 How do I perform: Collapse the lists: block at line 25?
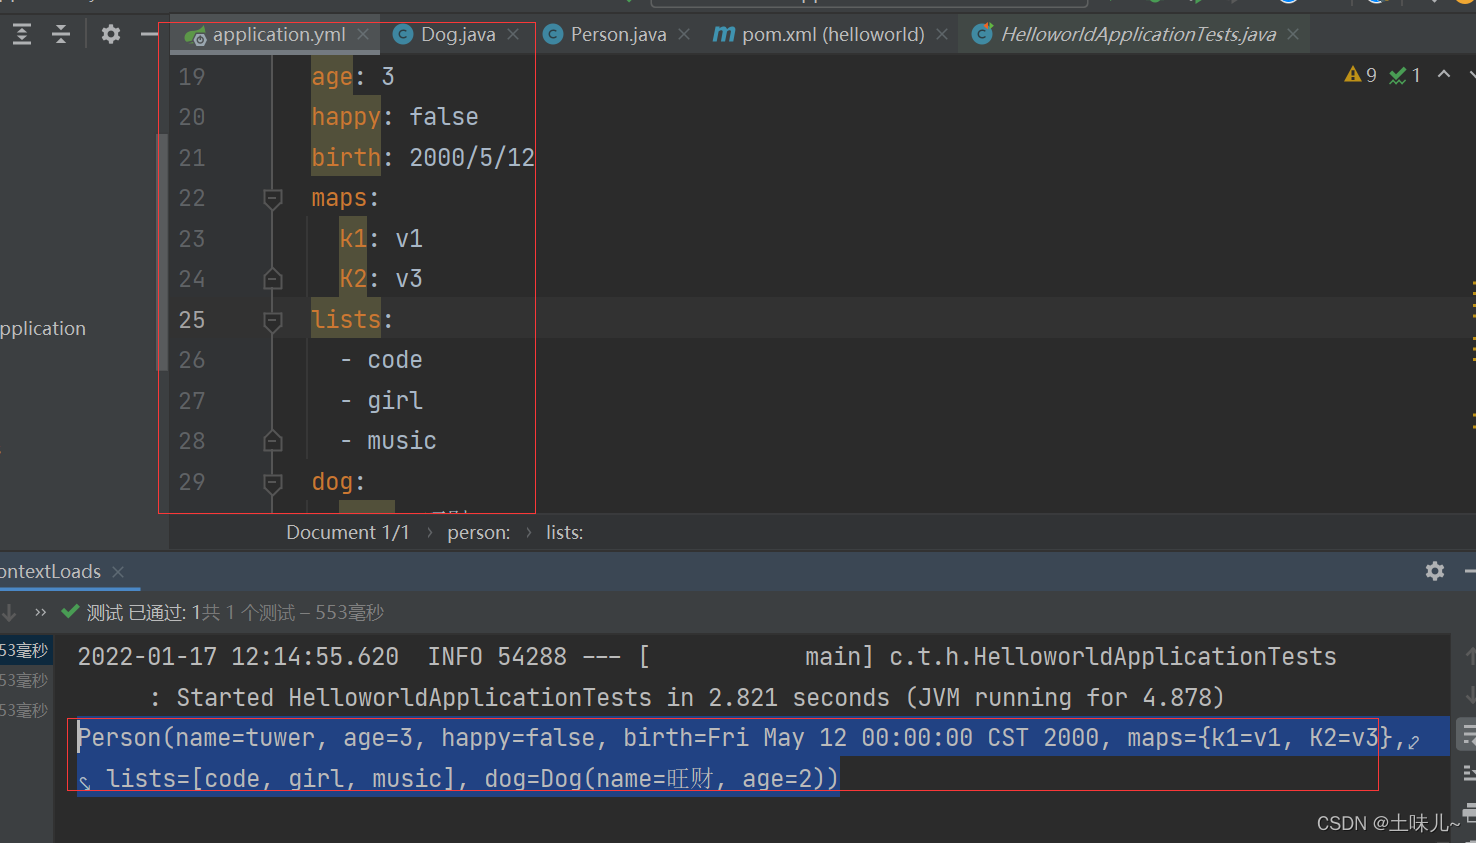272,320
